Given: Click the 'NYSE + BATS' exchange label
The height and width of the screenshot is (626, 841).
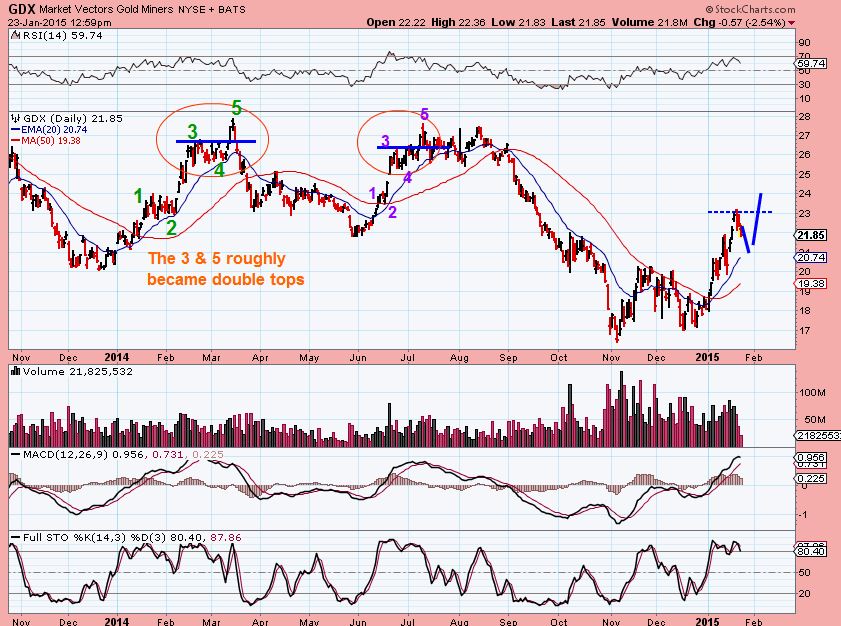Looking at the screenshot, I should tap(212, 10).
